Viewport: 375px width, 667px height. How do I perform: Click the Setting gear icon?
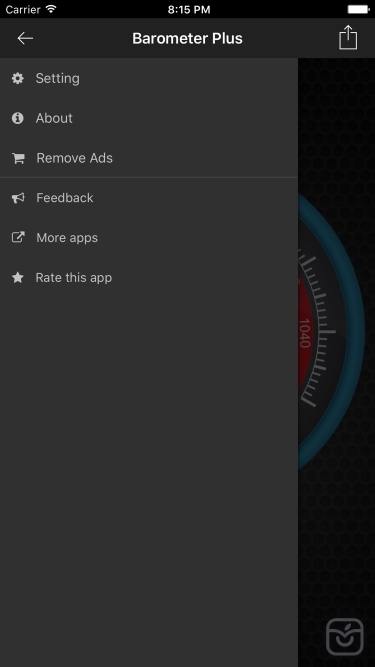click(x=17, y=78)
